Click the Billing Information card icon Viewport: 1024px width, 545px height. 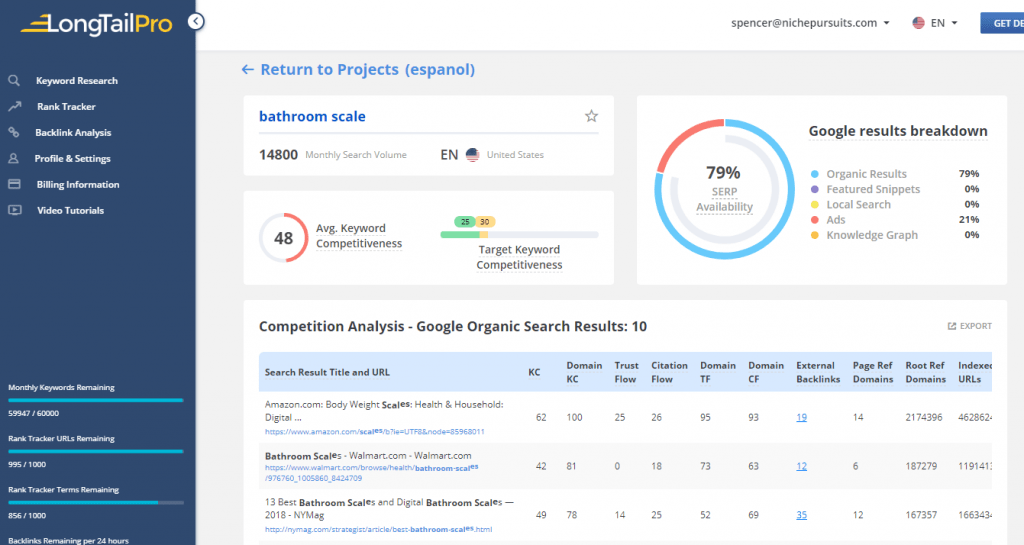pos(14,184)
